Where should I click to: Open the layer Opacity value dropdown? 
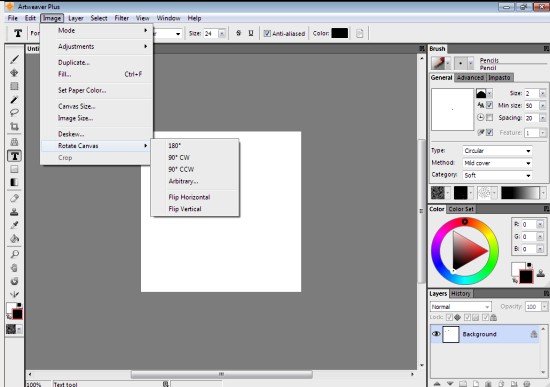click(x=544, y=307)
